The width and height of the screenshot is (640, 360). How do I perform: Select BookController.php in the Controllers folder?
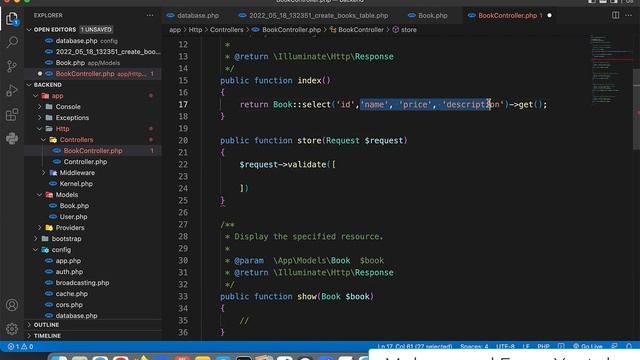click(x=93, y=151)
